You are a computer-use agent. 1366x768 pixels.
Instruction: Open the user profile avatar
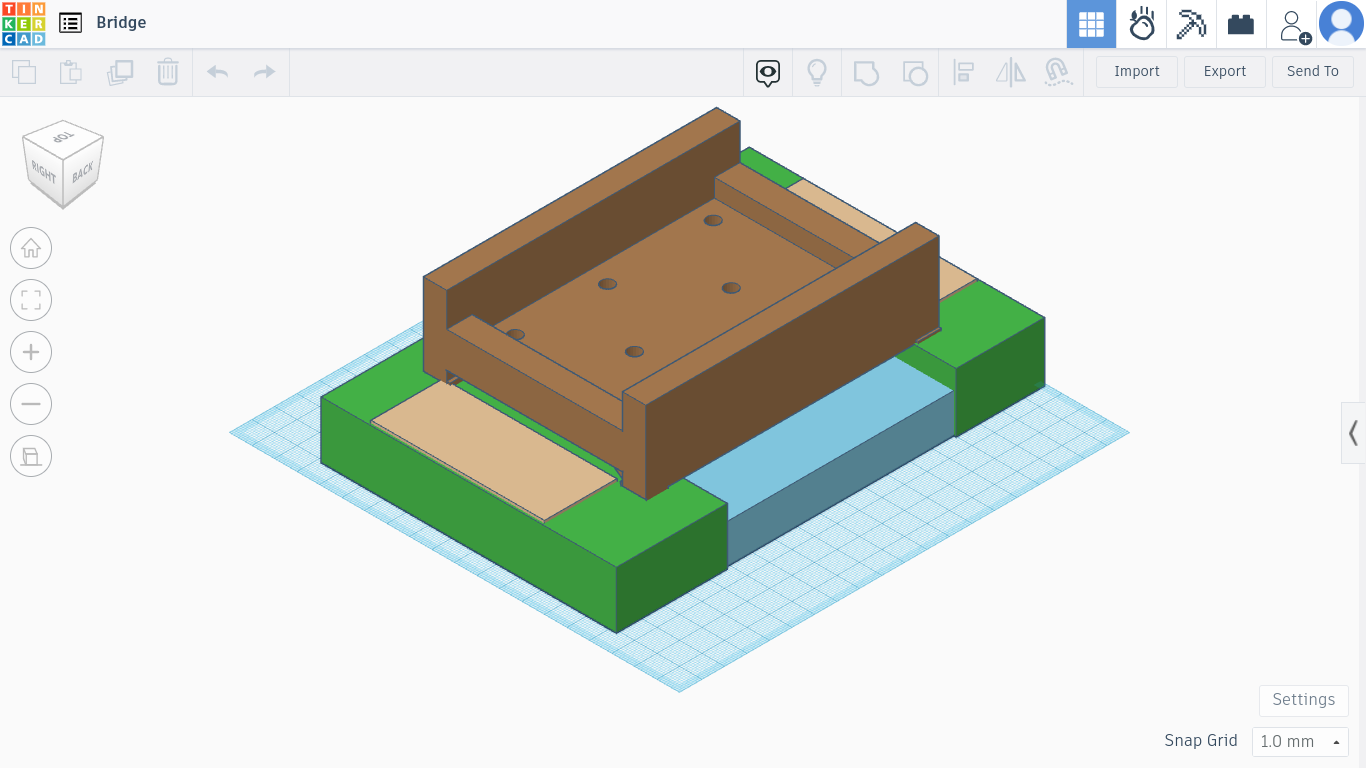[1341, 24]
